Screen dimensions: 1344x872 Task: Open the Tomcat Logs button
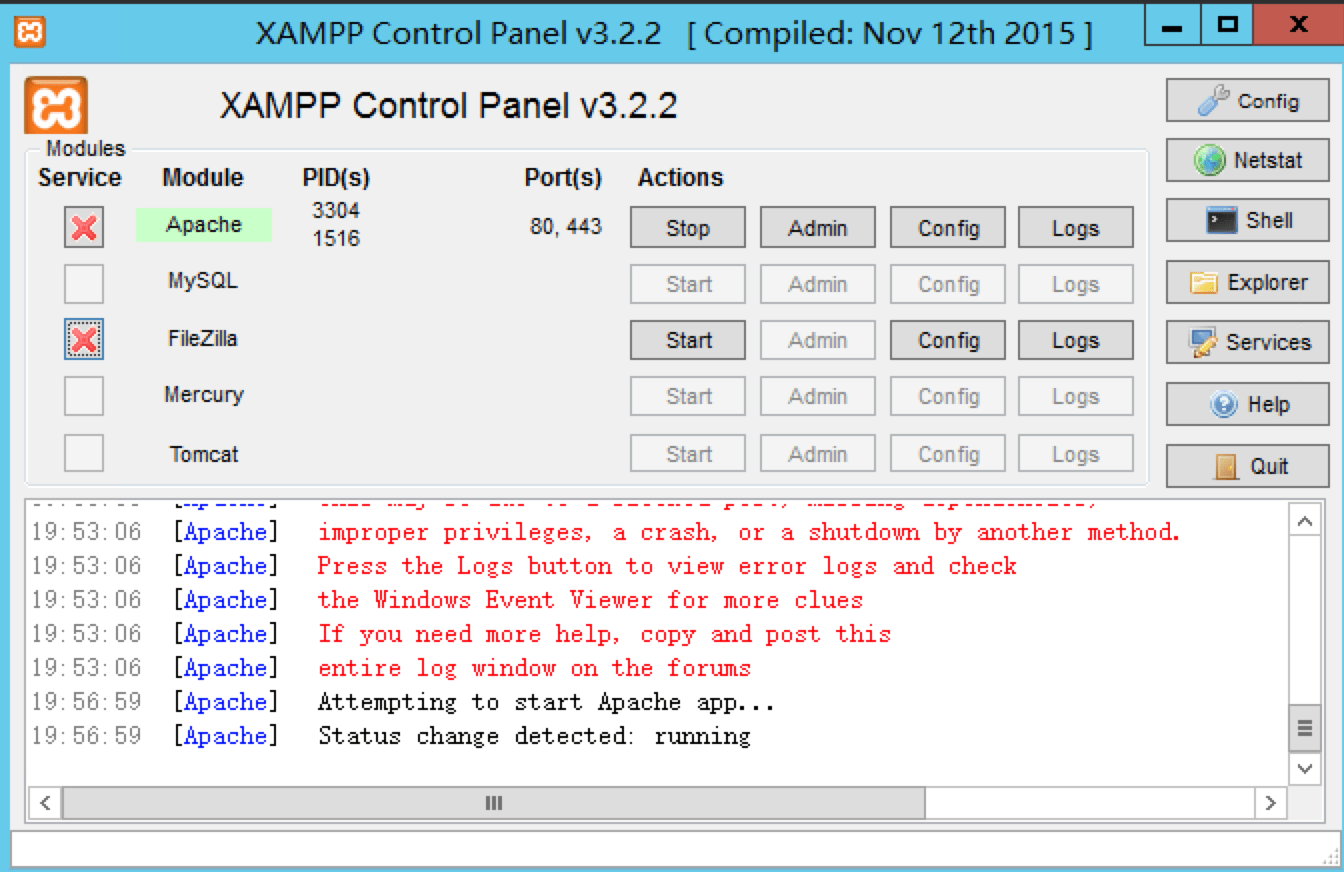[x=1075, y=454]
